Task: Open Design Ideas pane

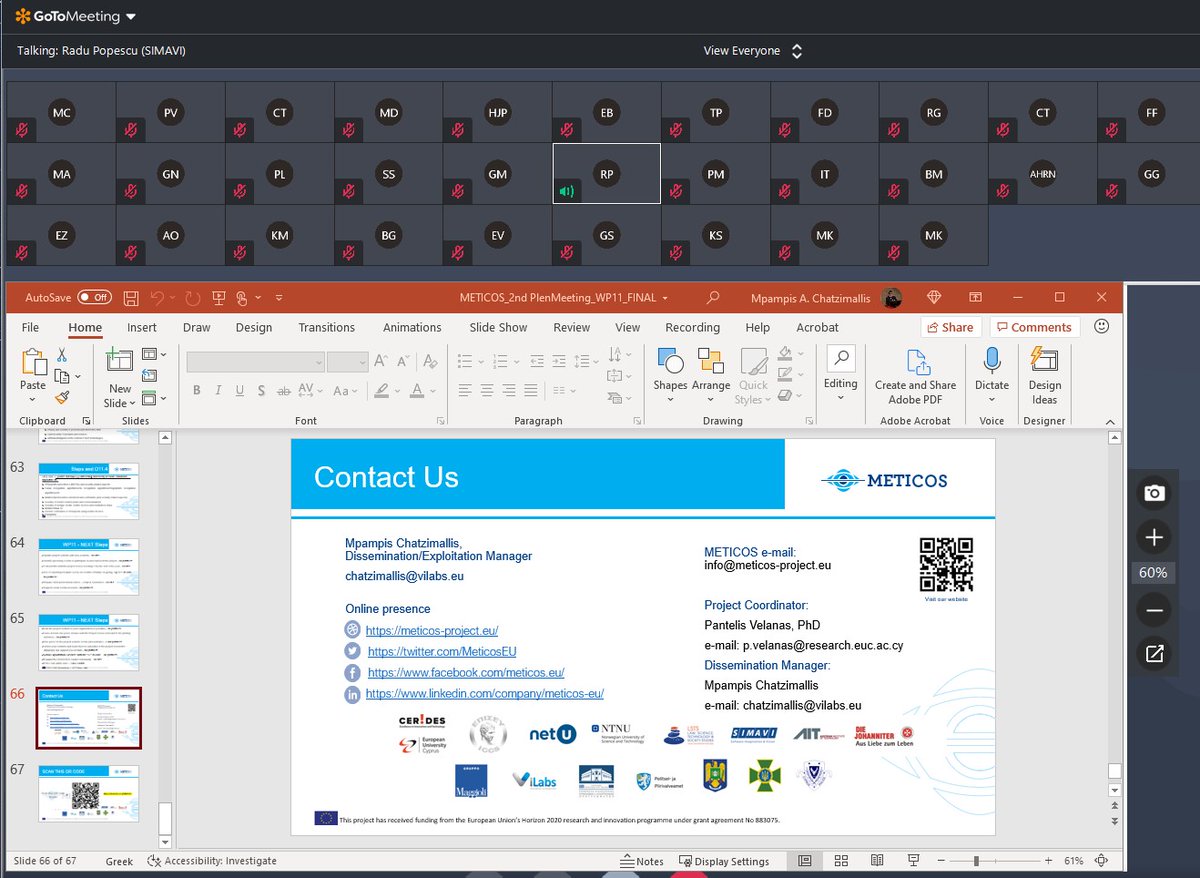Action: (1044, 376)
